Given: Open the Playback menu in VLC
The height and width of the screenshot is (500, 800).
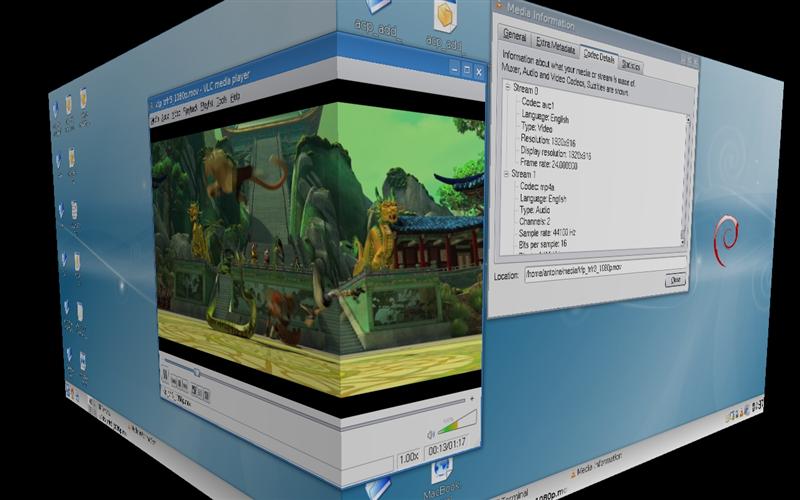Looking at the screenshot, I should click(x=189, y=109).
